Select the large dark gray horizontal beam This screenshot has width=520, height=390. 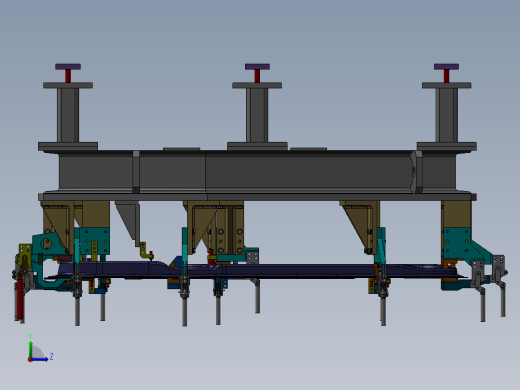click(257, 172)
